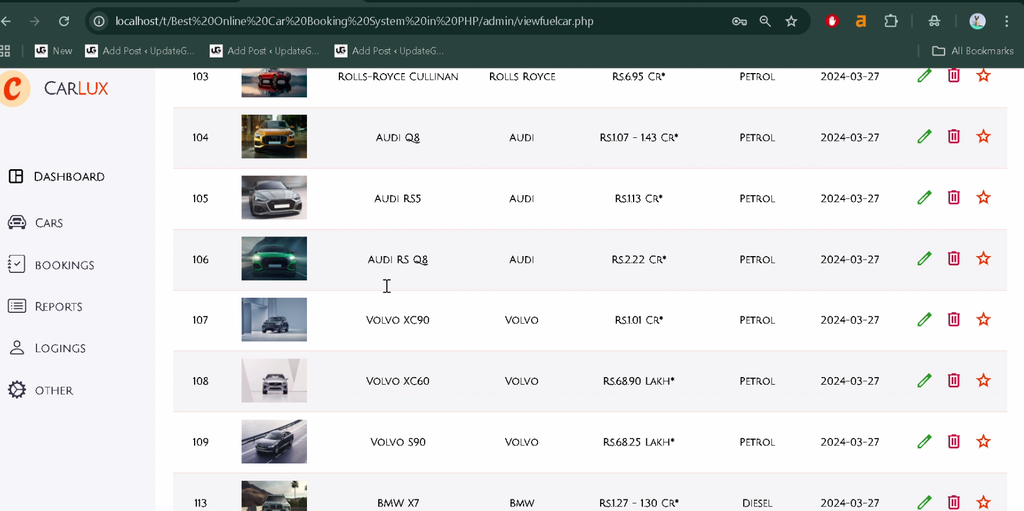
Task: Click the password key icon in address bar
Action: coord(739,22)
